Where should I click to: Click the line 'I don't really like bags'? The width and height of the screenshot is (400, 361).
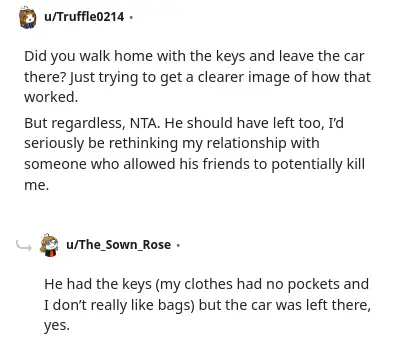pos(207,305)
